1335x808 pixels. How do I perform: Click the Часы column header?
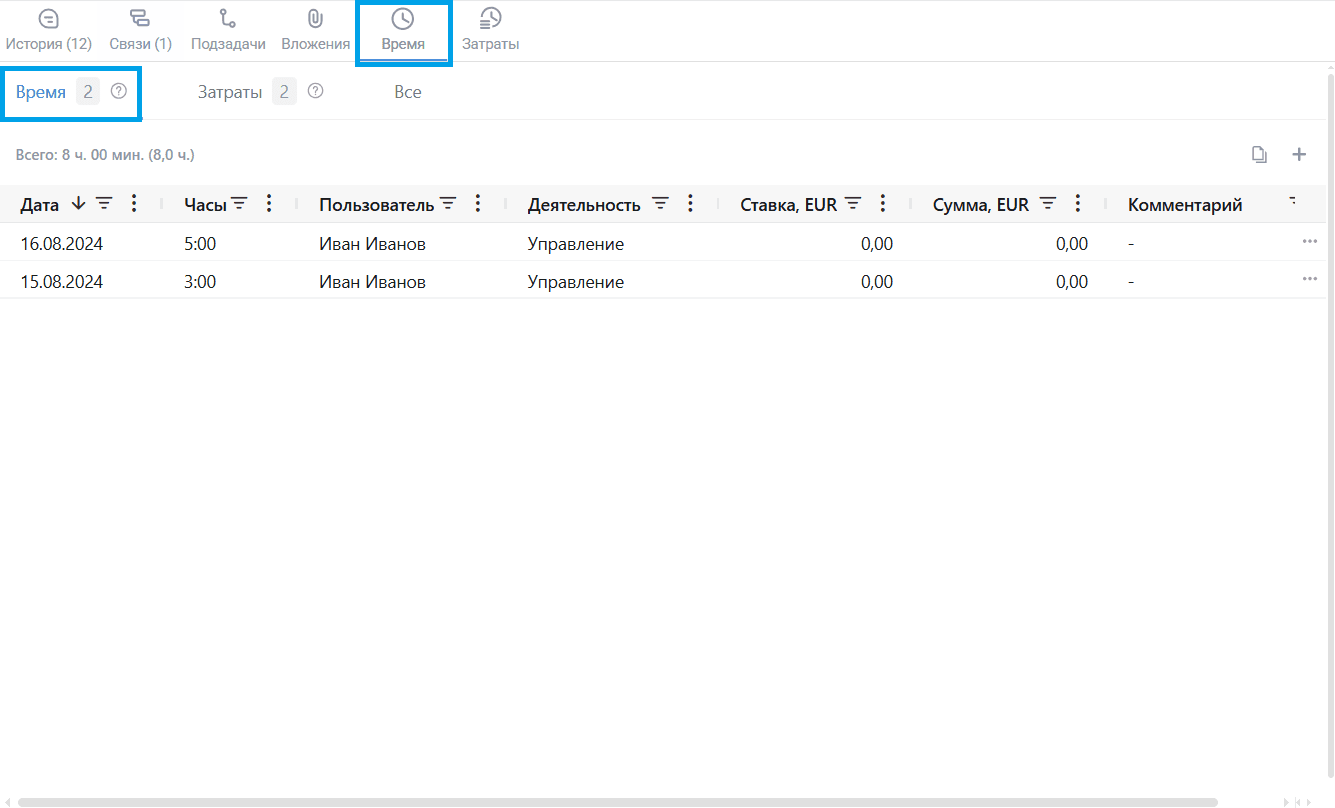pyautogui.click(x=205, y=205)
